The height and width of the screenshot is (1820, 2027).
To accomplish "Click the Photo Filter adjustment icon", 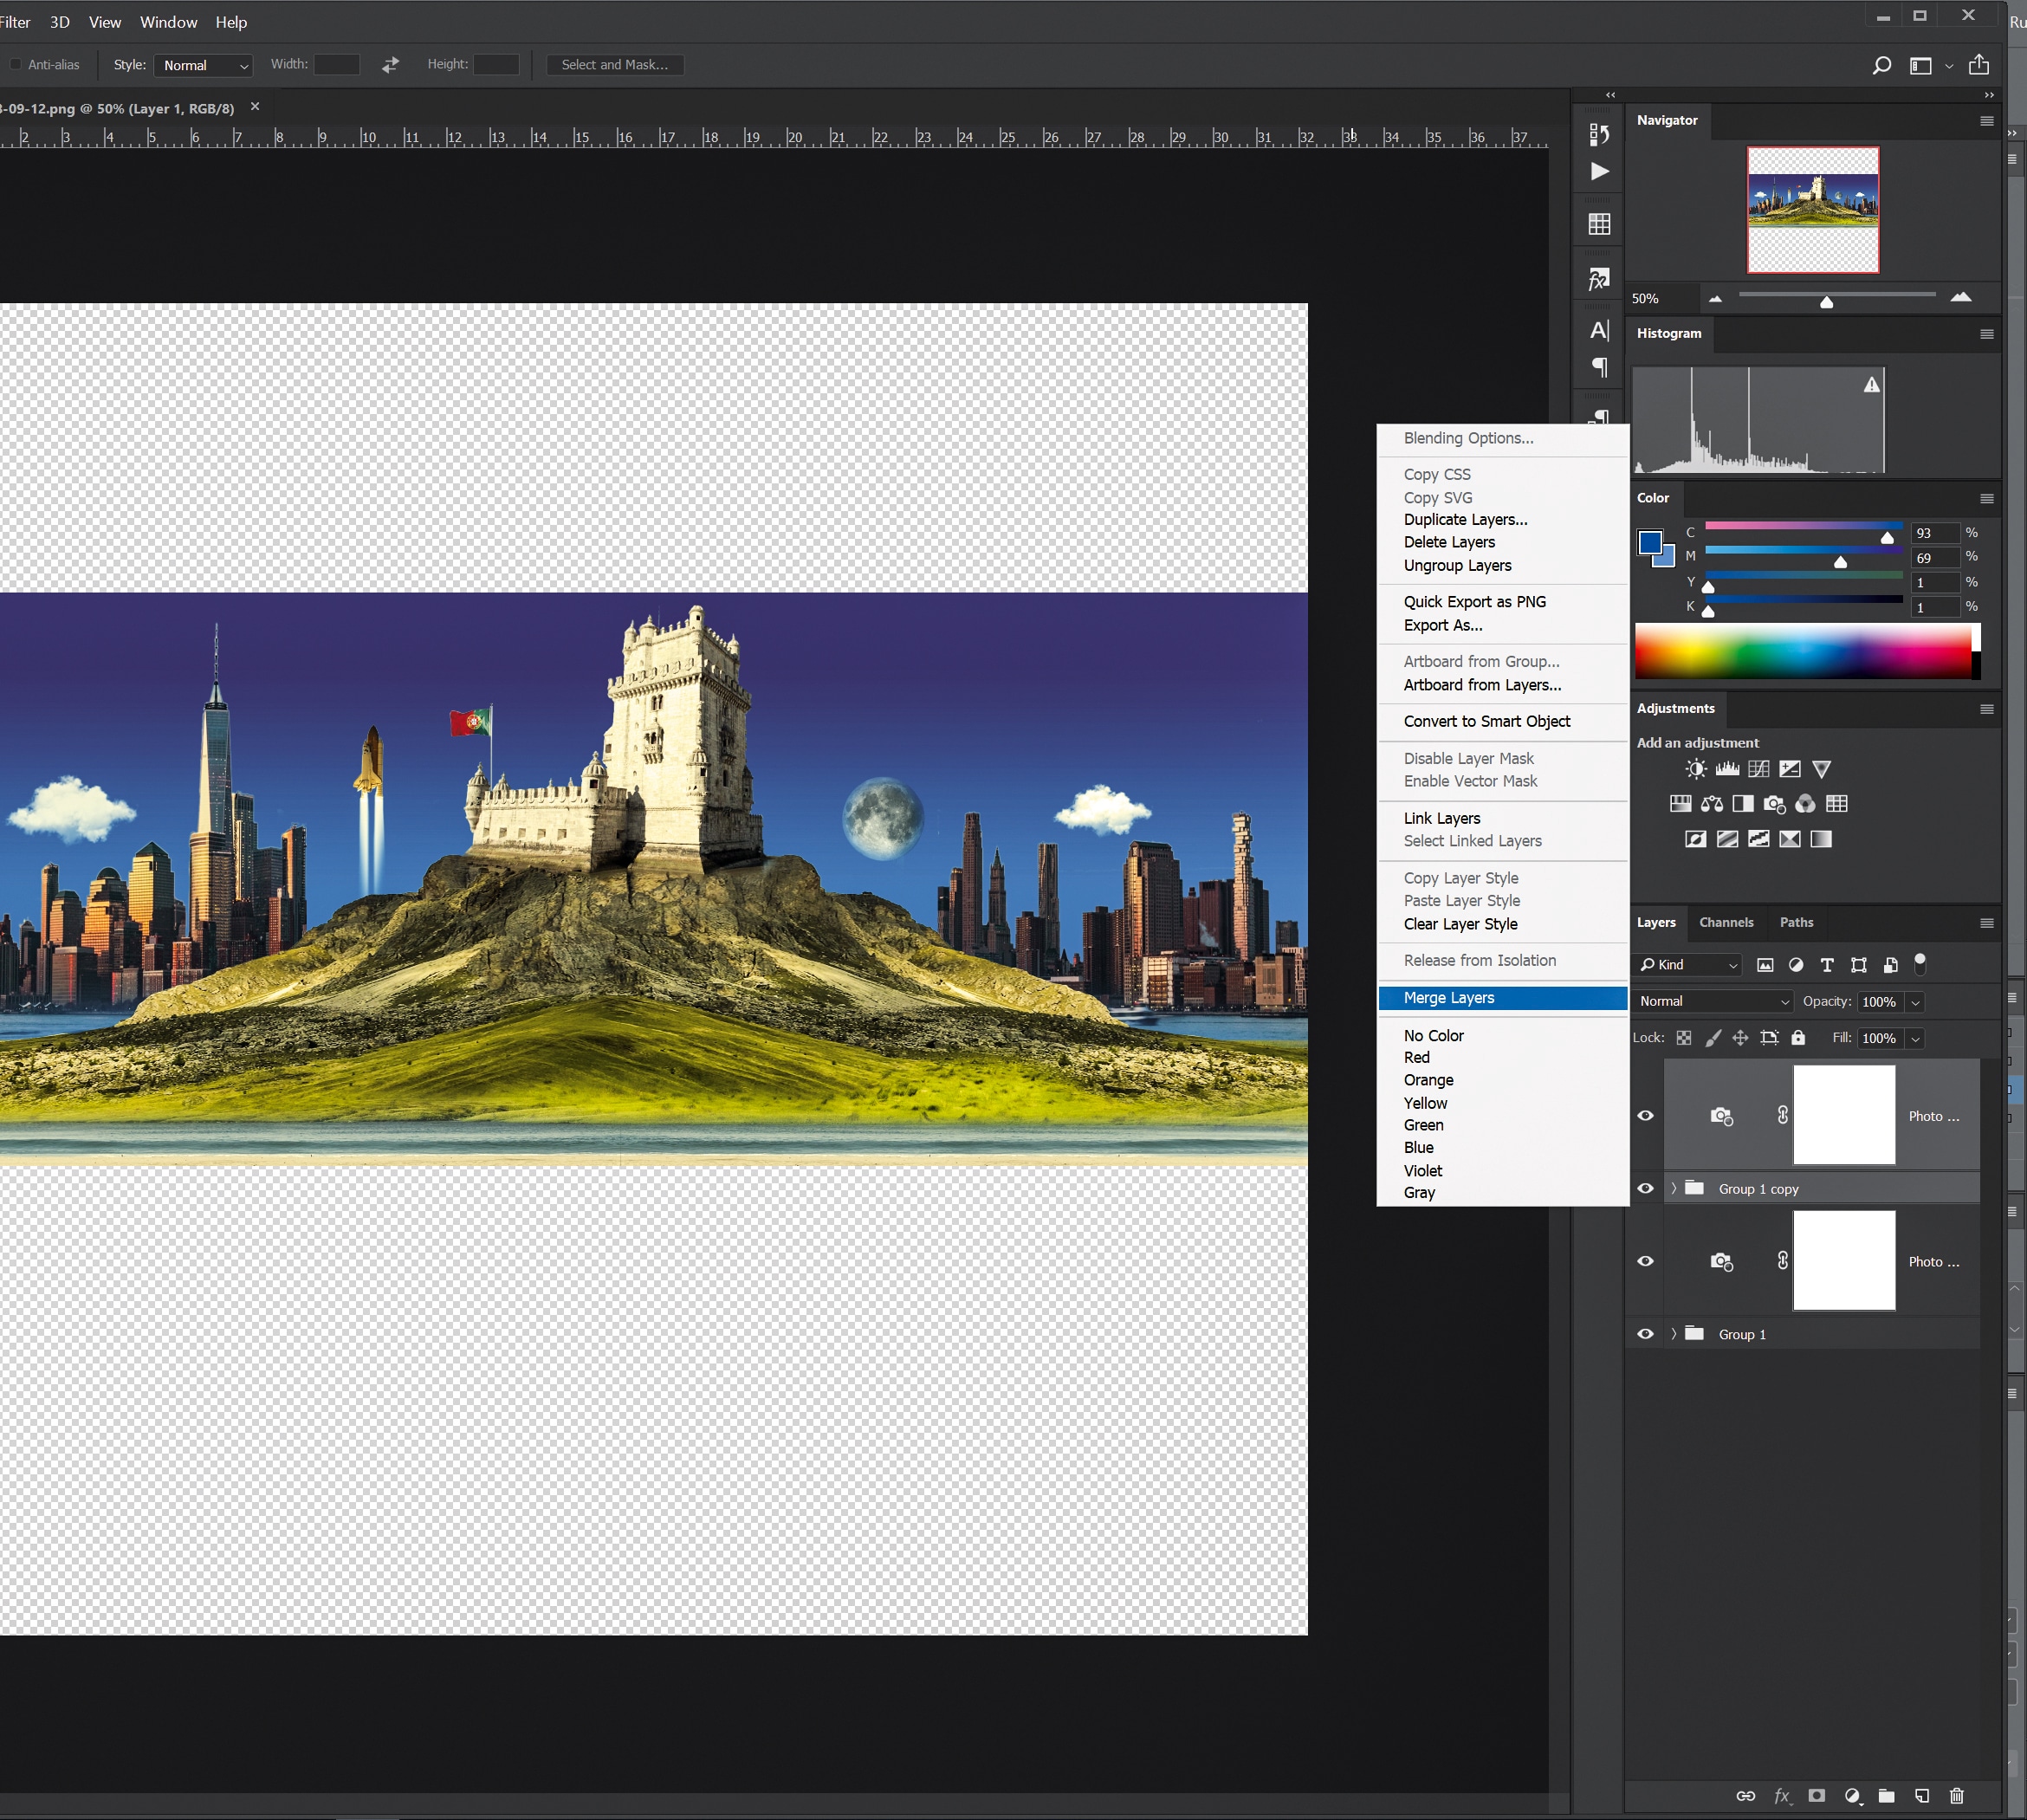I will [x=1774, y=804].
